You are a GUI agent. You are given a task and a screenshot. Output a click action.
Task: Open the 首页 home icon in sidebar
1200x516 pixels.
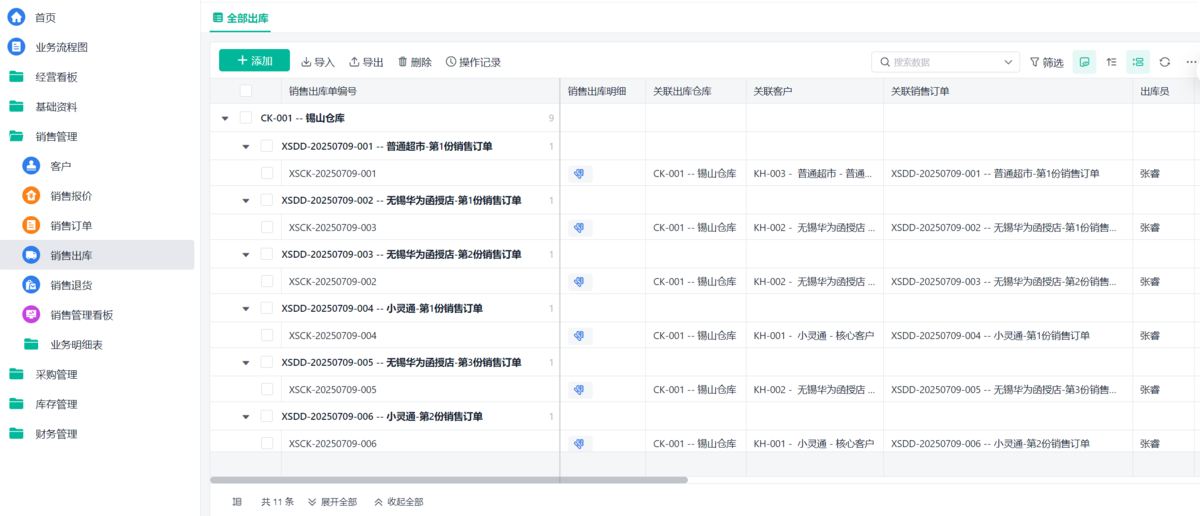pyautogui.click(x=16, y=17)
